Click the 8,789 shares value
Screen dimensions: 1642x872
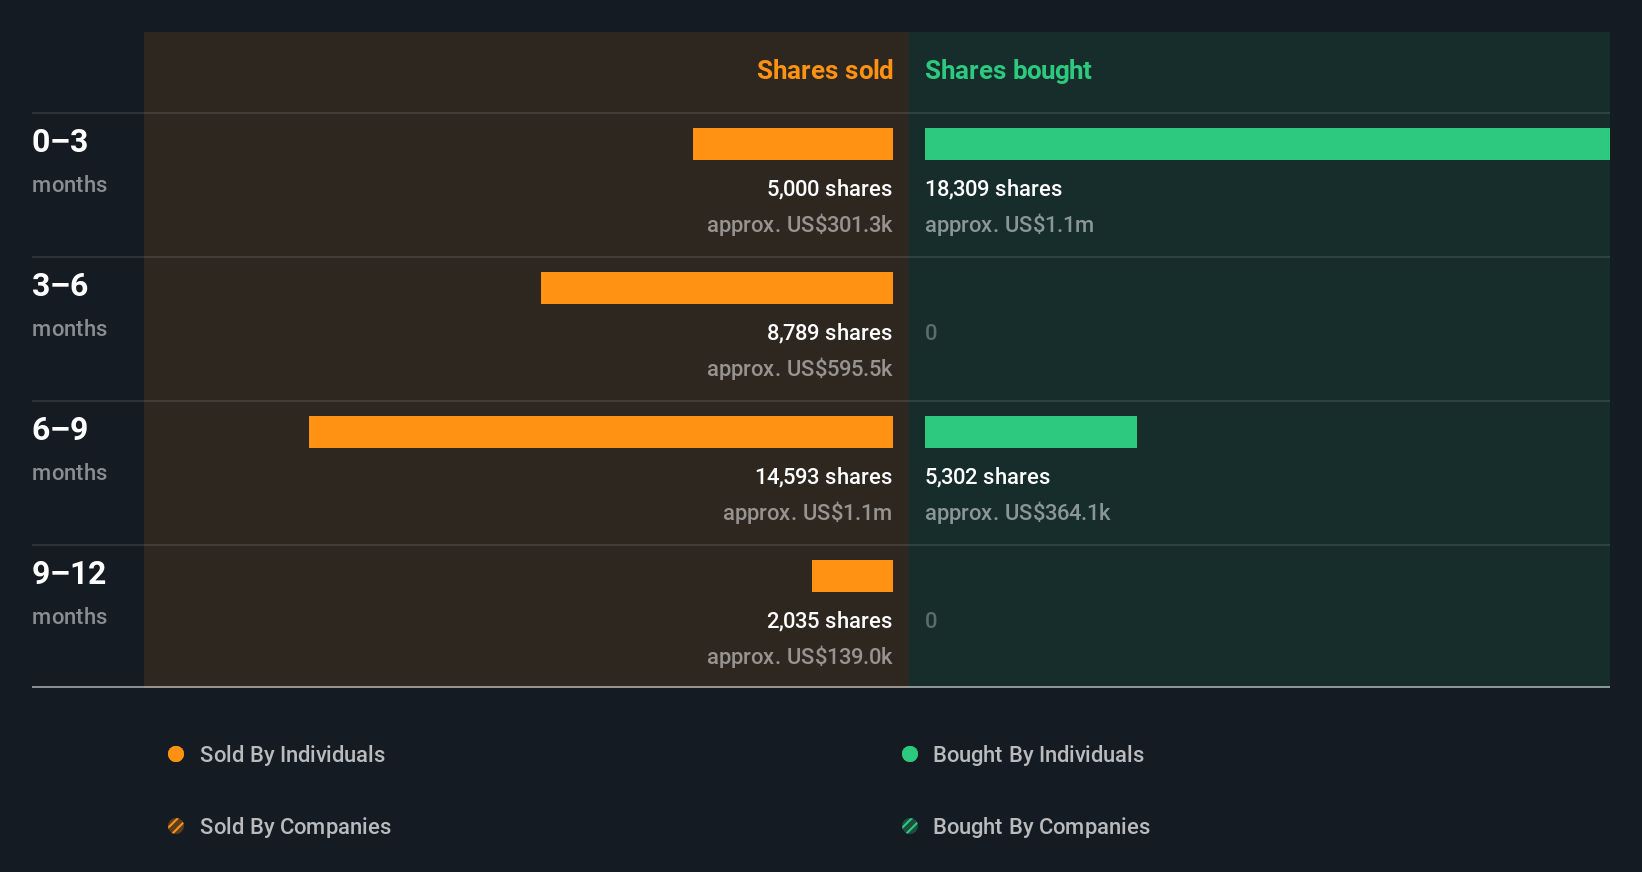tap(829, 332)
